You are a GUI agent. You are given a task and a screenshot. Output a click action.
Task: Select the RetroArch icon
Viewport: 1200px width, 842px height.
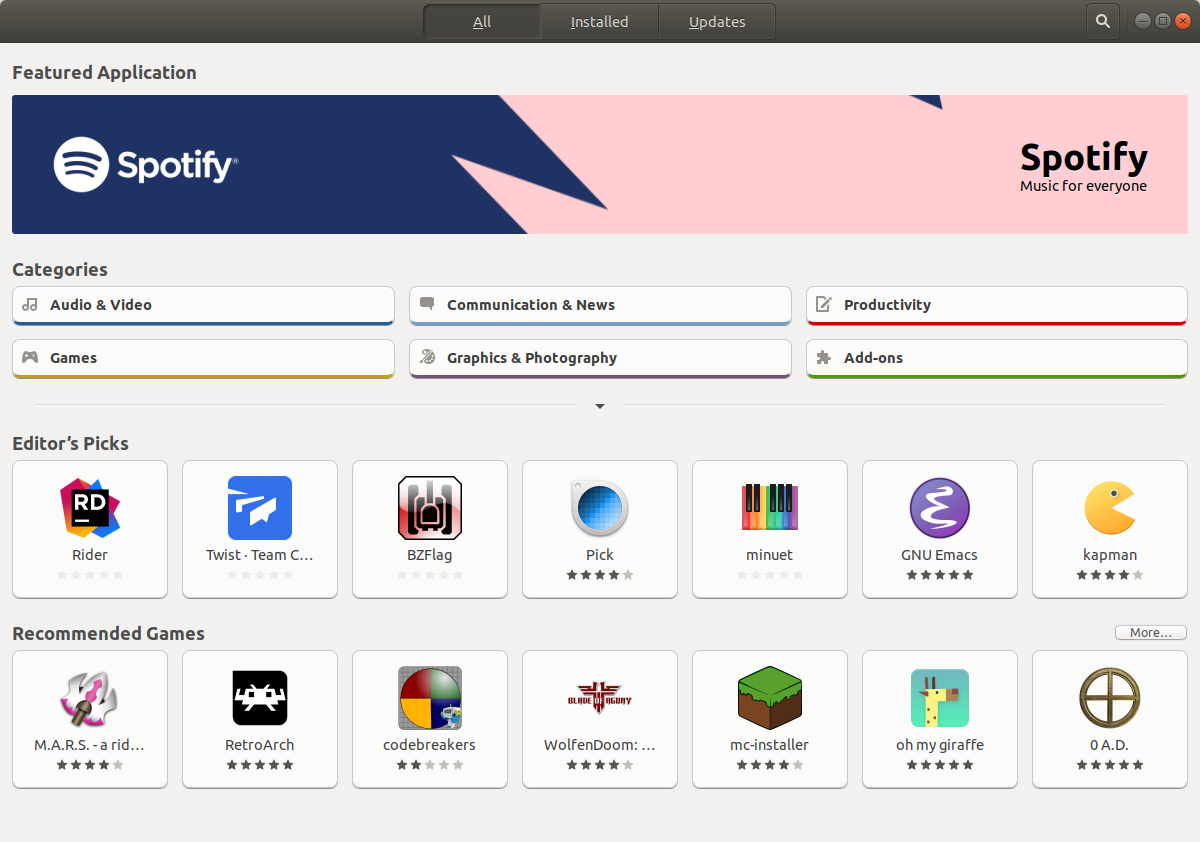tap(260, 698)
